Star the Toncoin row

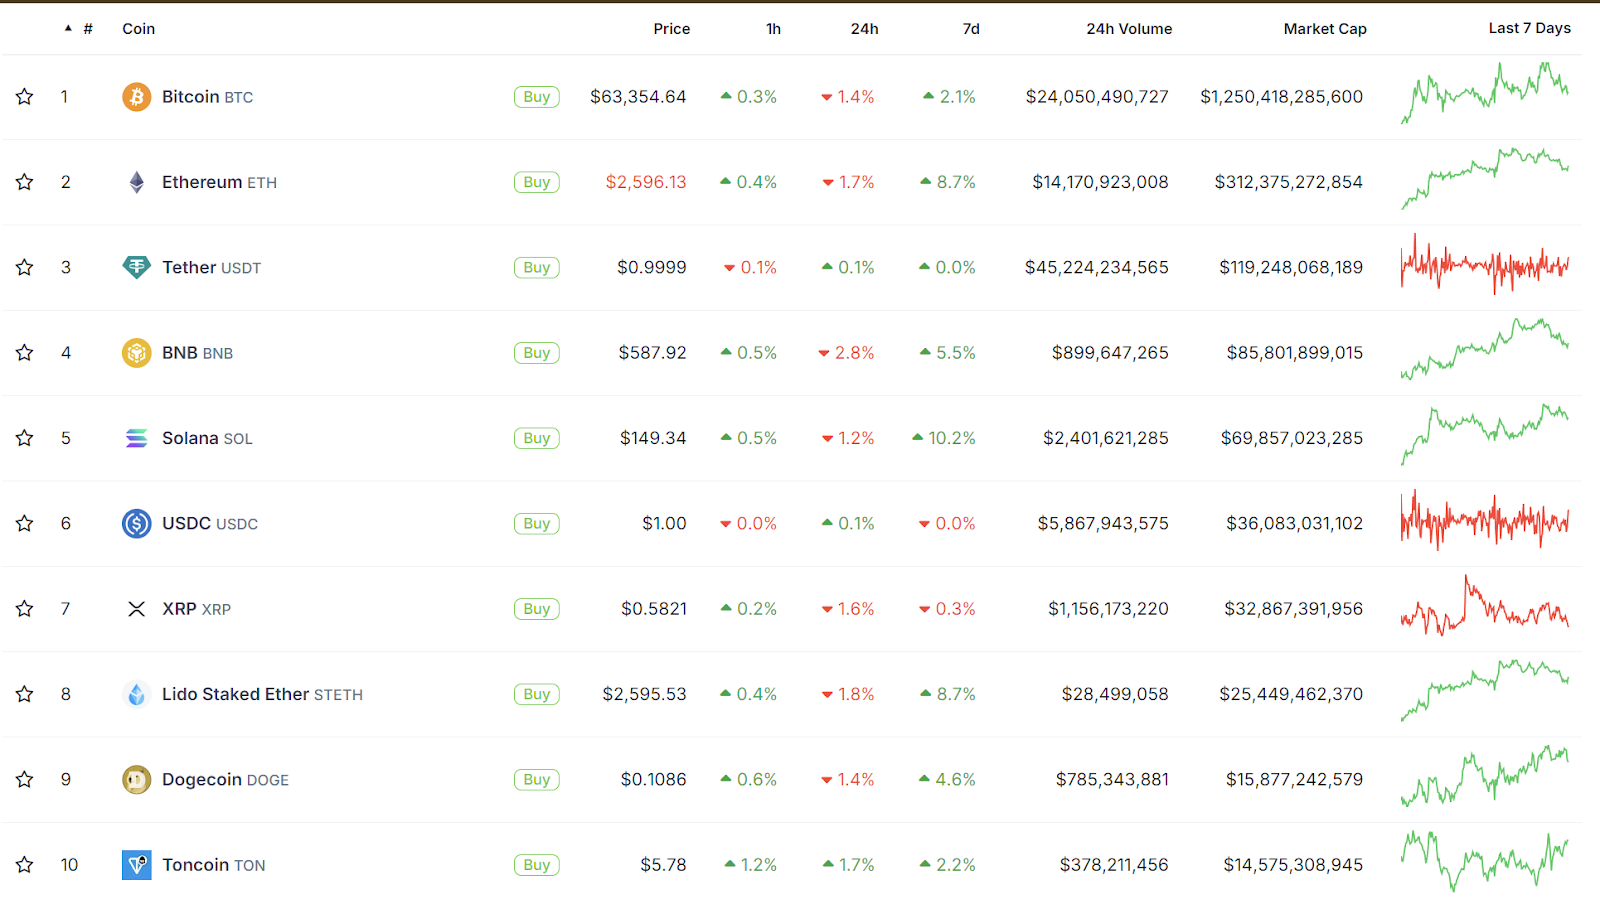25,865
